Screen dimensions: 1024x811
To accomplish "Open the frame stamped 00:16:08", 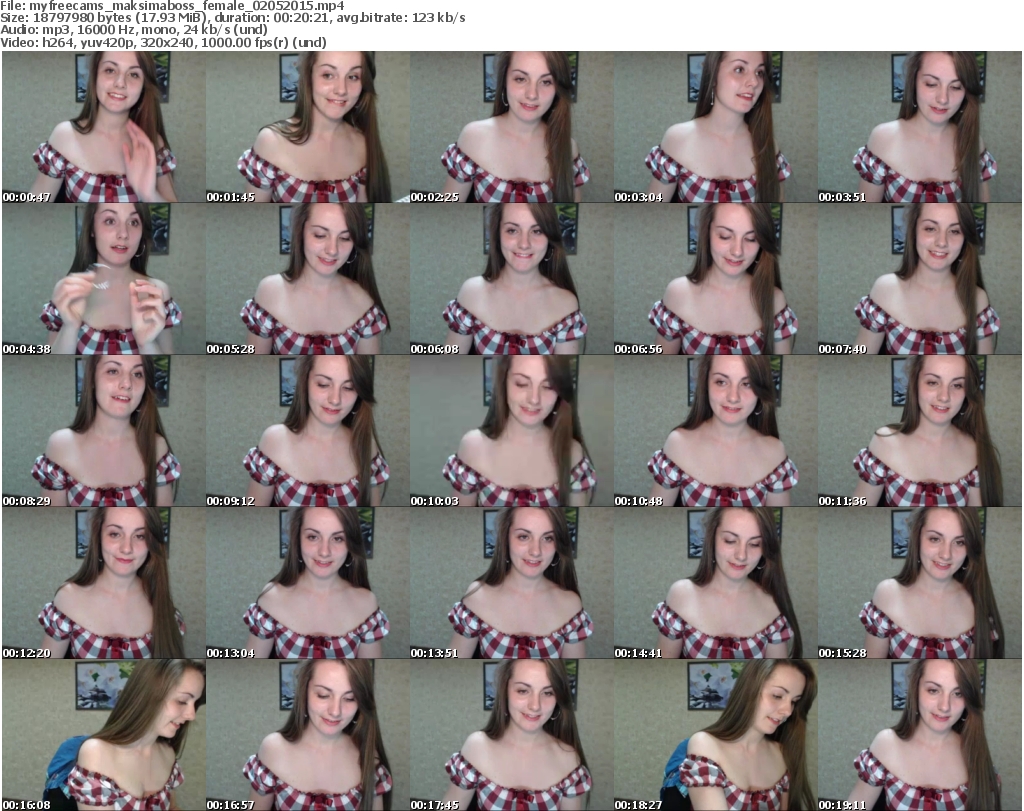I will pyautogui.click(x=104, y=735).
